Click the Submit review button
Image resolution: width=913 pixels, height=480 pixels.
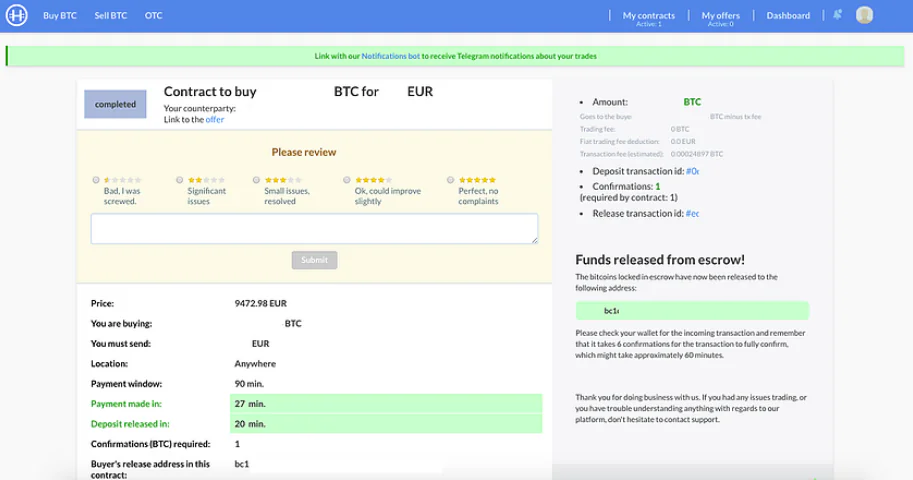point(314,260)
